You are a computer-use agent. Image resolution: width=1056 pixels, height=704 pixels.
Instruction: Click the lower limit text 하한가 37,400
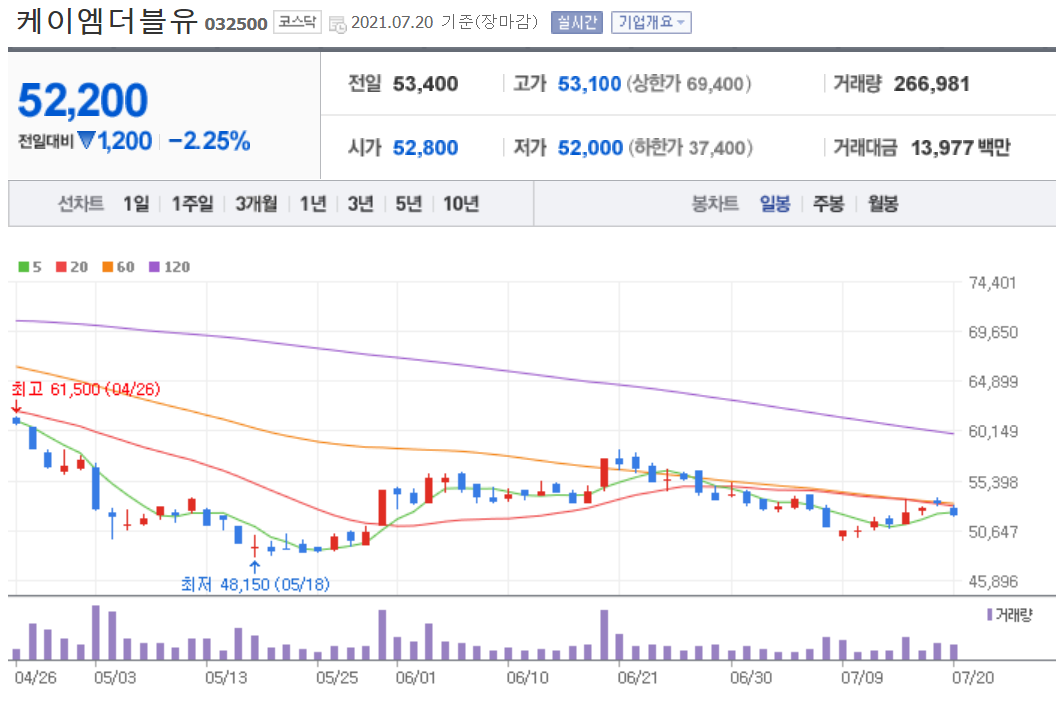point(690,148)
